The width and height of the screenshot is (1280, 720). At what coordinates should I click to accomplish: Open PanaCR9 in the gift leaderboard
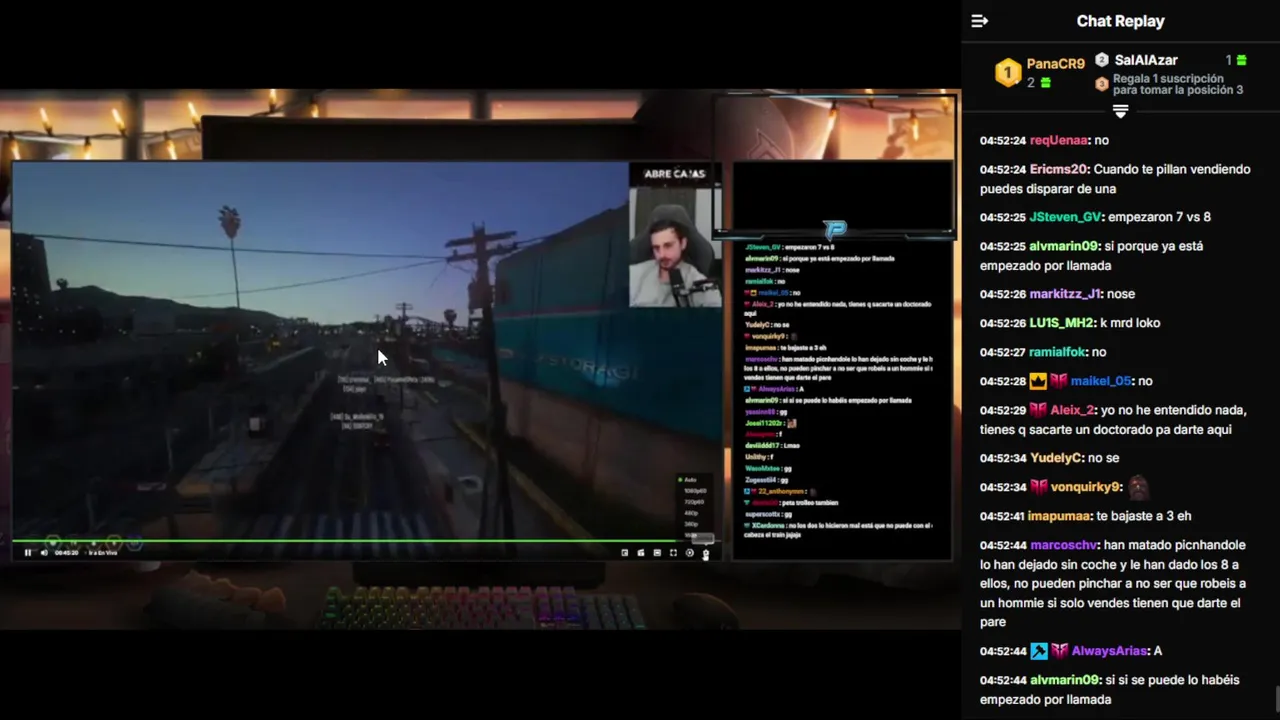[x=1055, y=64]
